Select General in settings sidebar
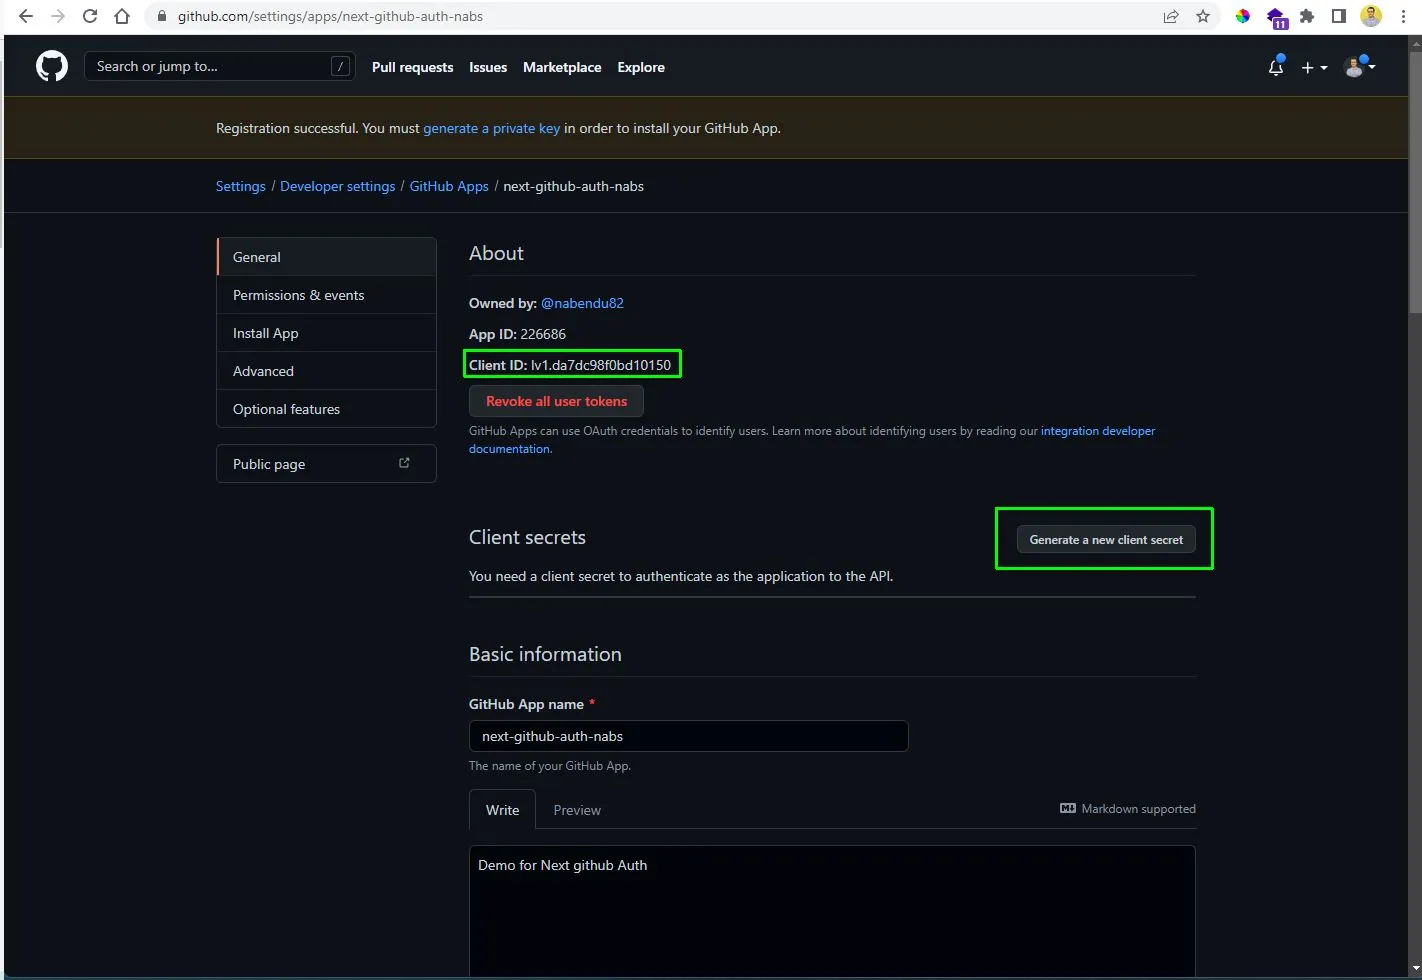Image resolution: width=1422 pixels, height=980 pixels. pyautogui.click(x=326, y=257)
